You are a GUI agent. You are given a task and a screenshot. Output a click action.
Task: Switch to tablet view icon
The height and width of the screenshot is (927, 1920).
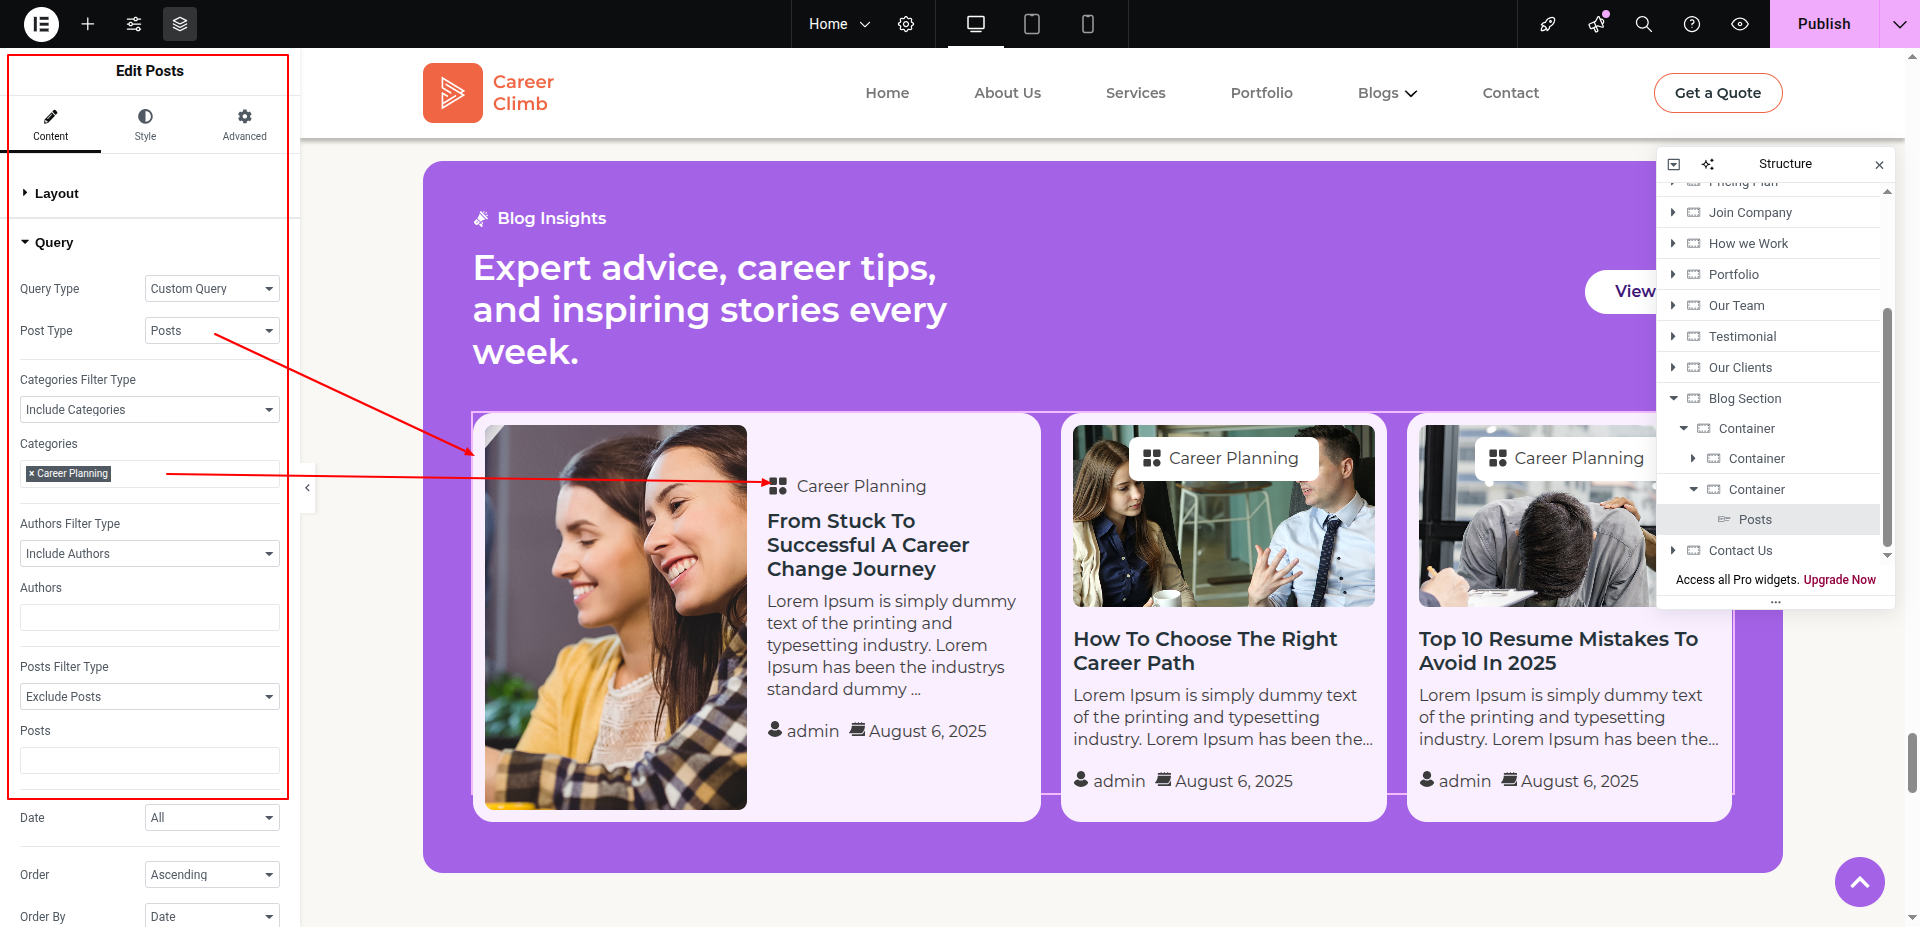coord(1032,24)
